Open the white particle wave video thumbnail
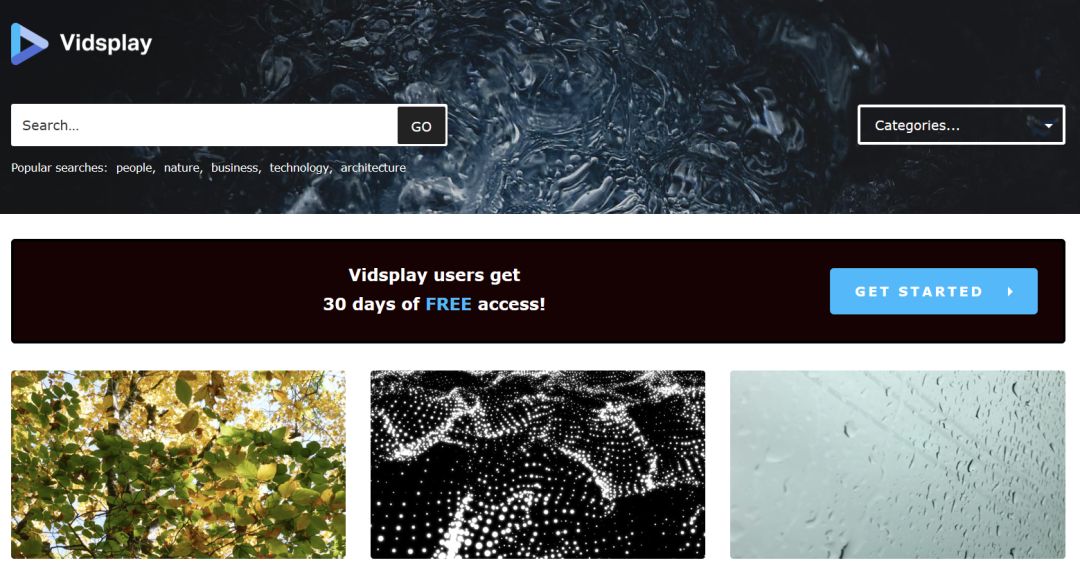The image size is (1080, 572). point(538,464)
